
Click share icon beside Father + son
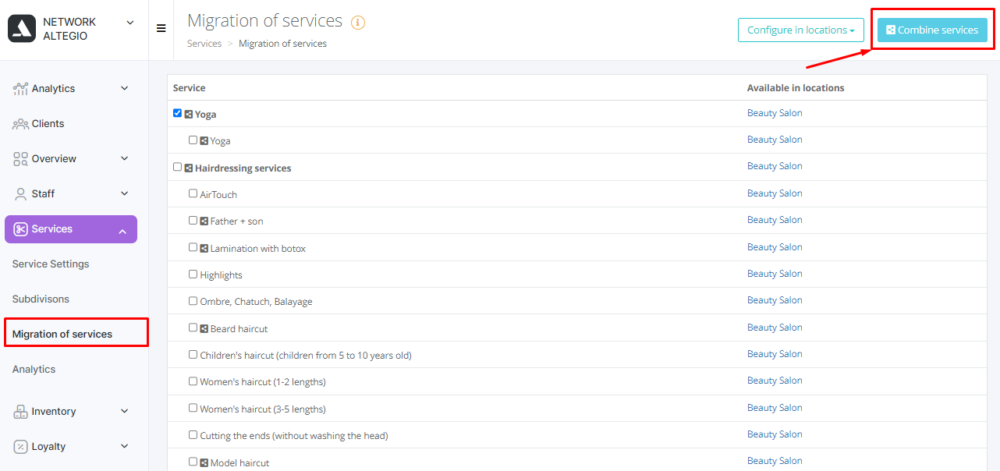pyautogui.click(x=204, y=222)
